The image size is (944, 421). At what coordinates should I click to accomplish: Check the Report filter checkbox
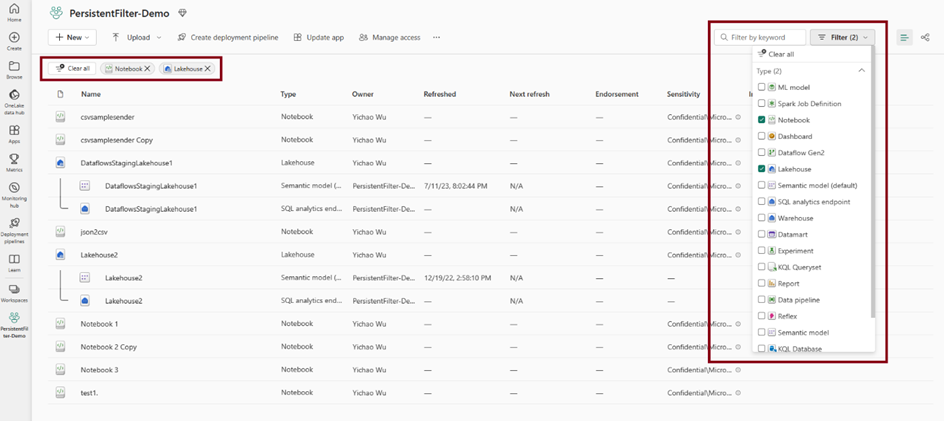pyautogui.click(x=762, y=283)
